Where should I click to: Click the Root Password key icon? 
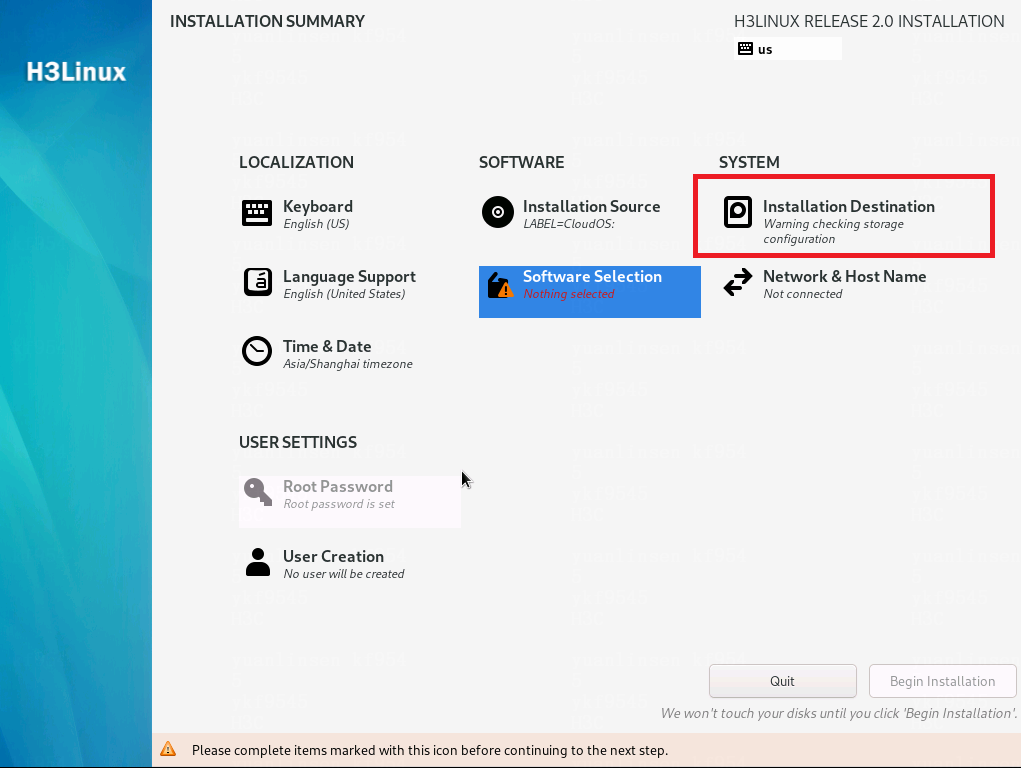pyautogui.click(x=258, y=492)
